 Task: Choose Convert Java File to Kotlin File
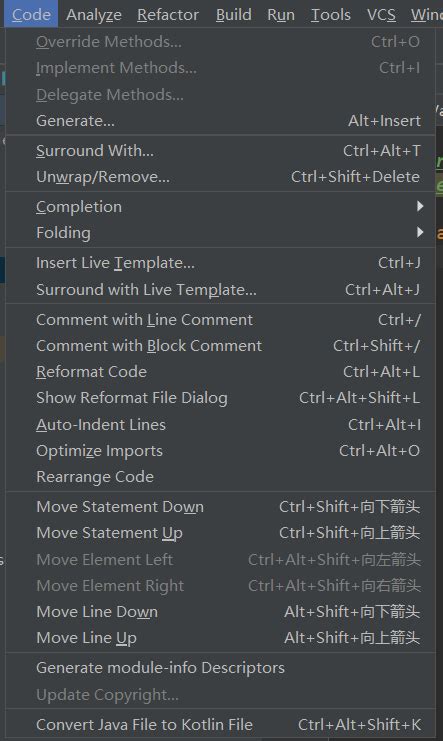pos(220,724)
